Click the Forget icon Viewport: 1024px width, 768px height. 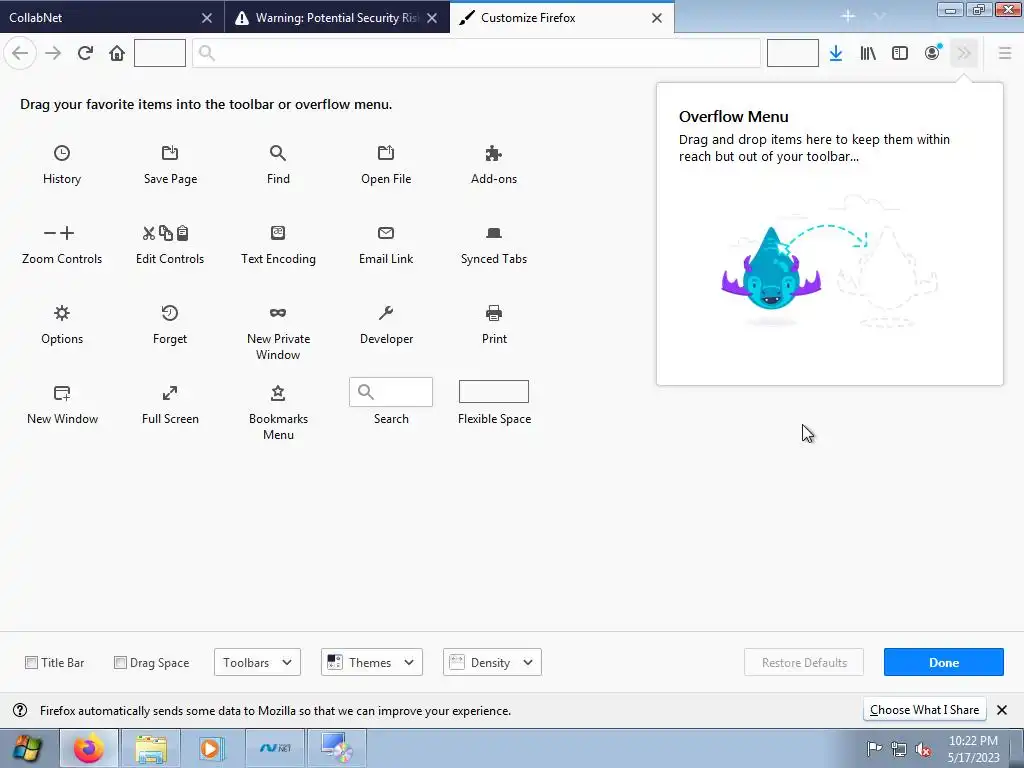point(170,313)
